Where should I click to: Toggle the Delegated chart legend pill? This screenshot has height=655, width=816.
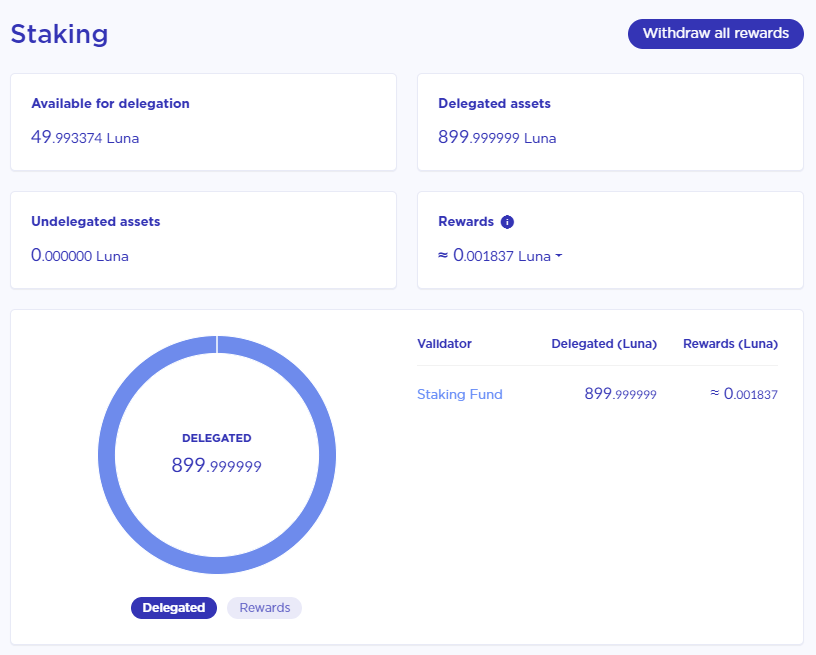pos(173,607)
